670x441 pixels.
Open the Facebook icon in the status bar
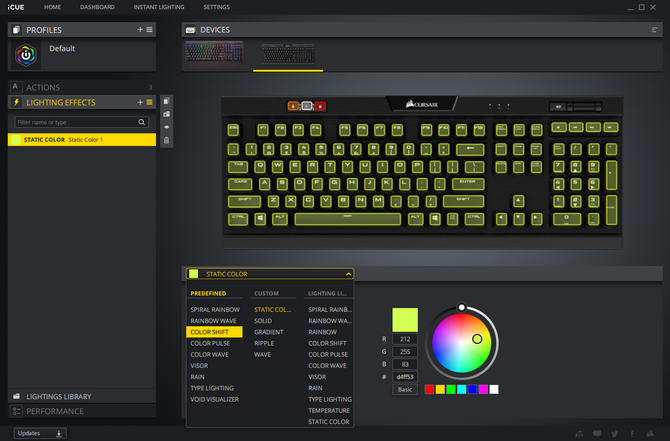tap(632, 434)
